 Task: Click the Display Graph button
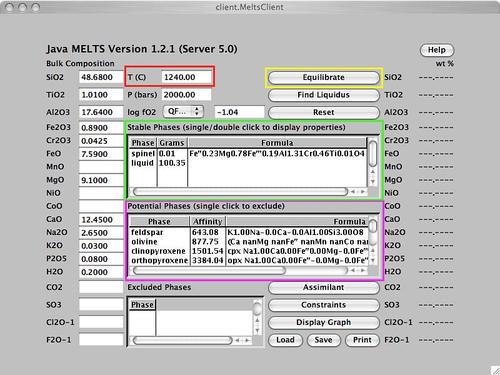323,322
